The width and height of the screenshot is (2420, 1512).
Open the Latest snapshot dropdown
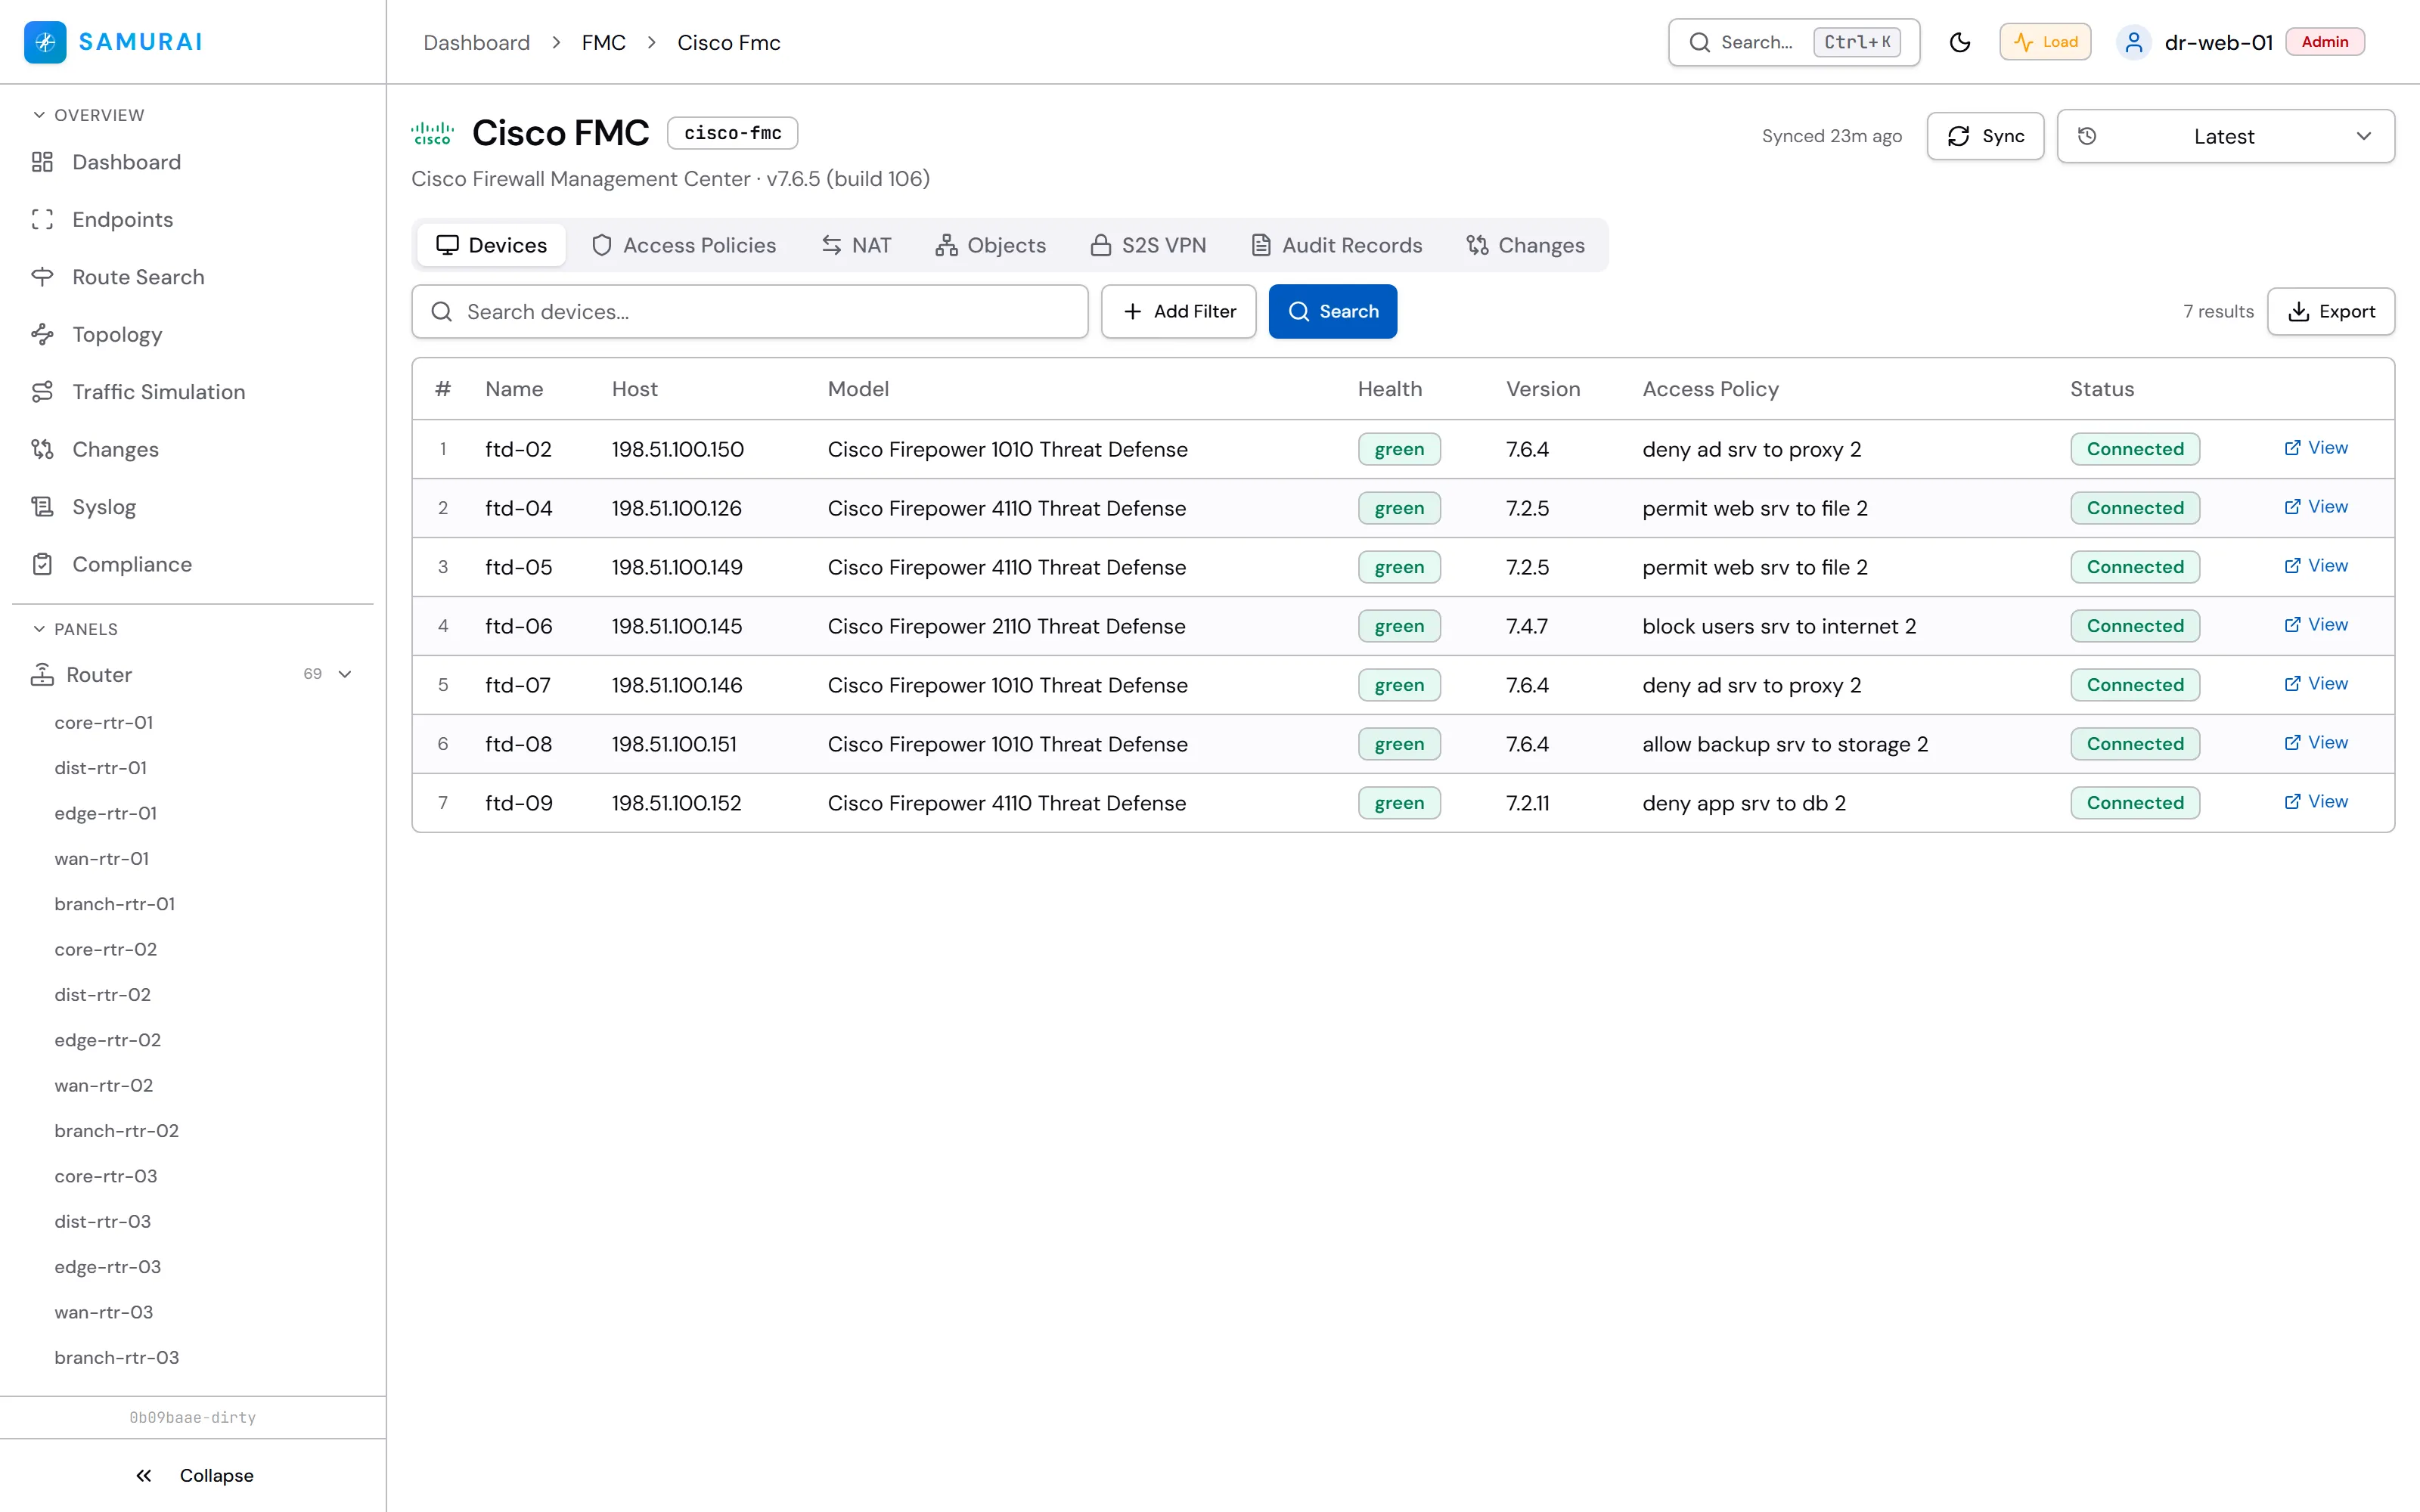pos(2225,136)
